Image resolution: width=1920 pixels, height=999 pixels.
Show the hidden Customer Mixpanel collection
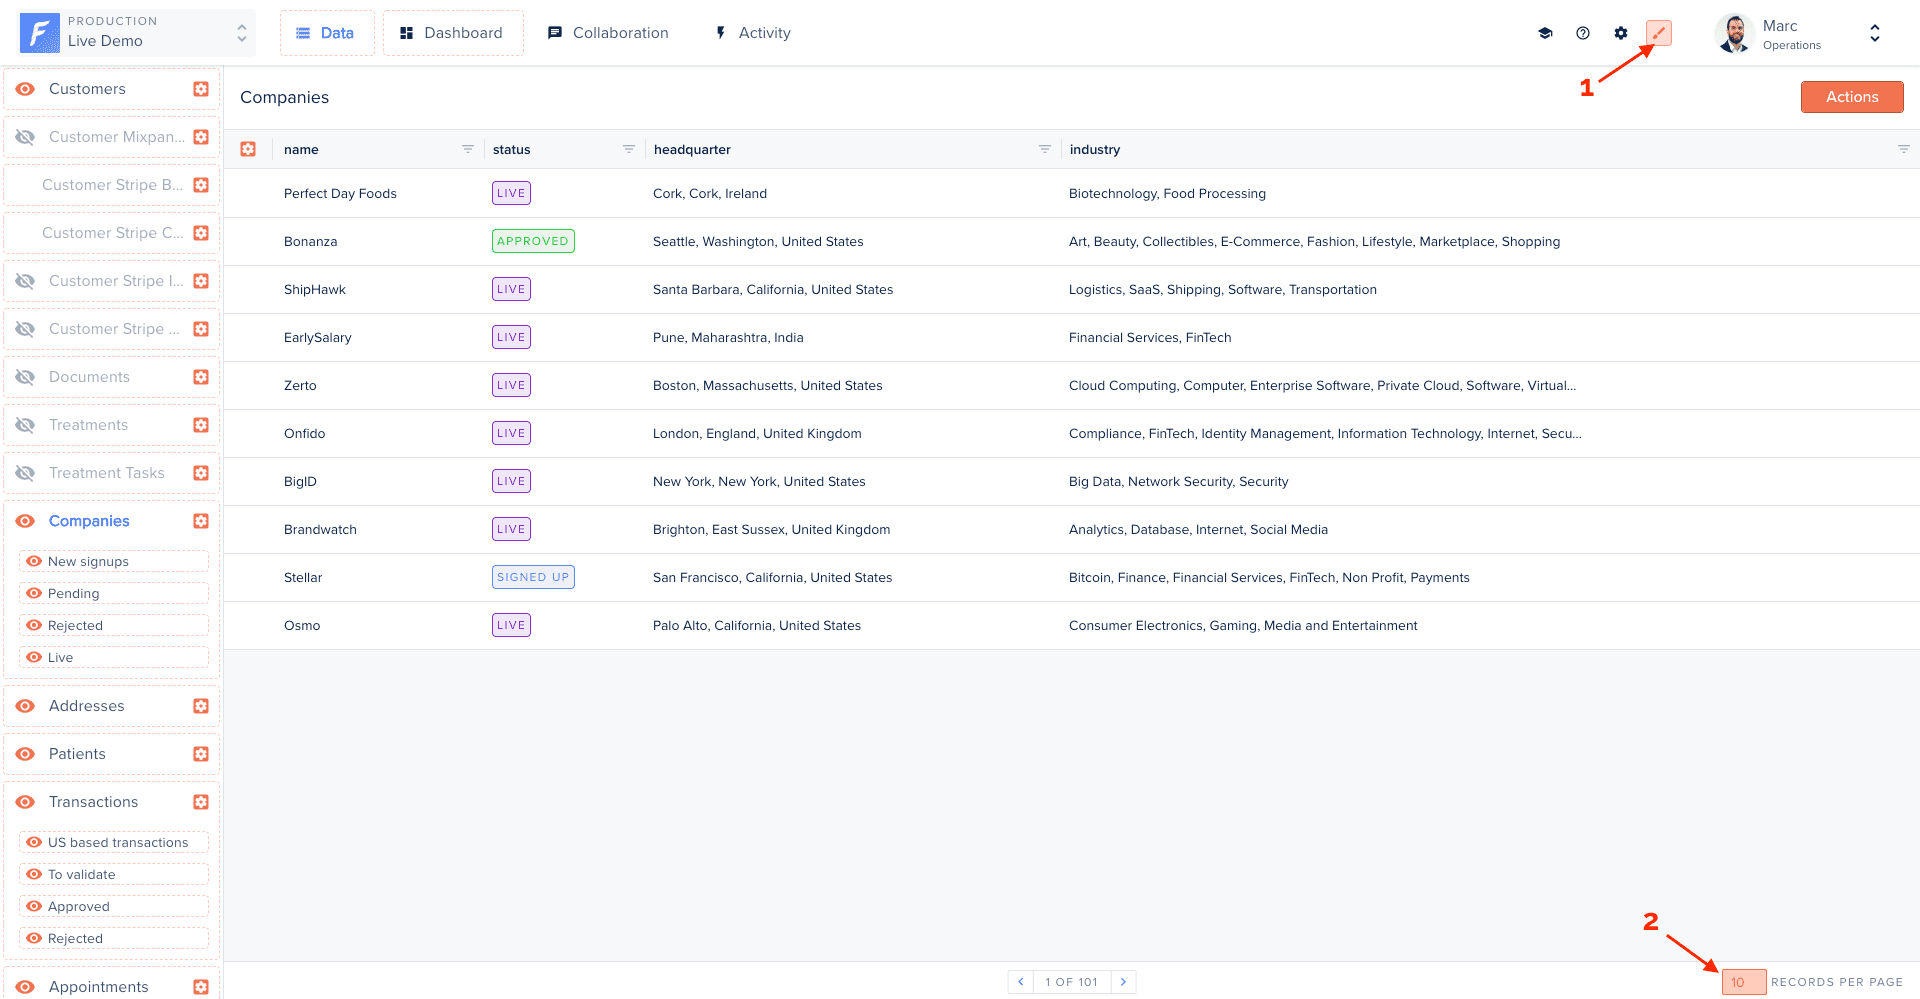point(26,137)
